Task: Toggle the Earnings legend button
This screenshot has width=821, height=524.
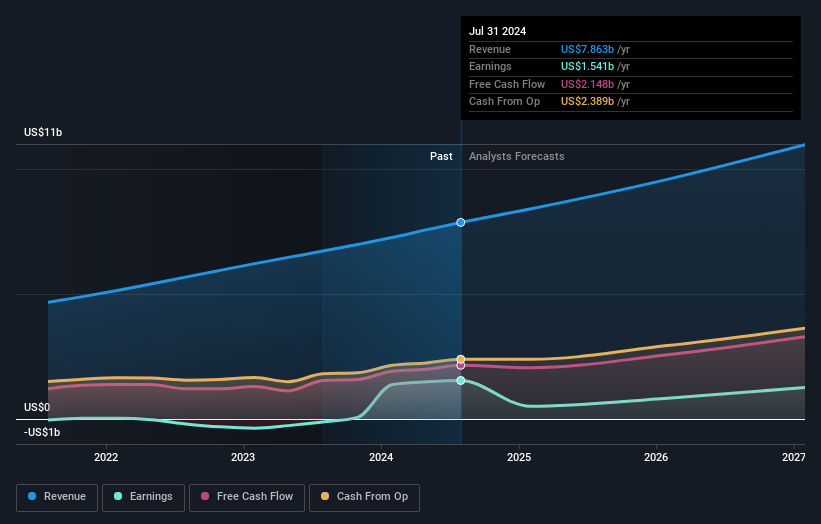Action: [x=143, y=497]
